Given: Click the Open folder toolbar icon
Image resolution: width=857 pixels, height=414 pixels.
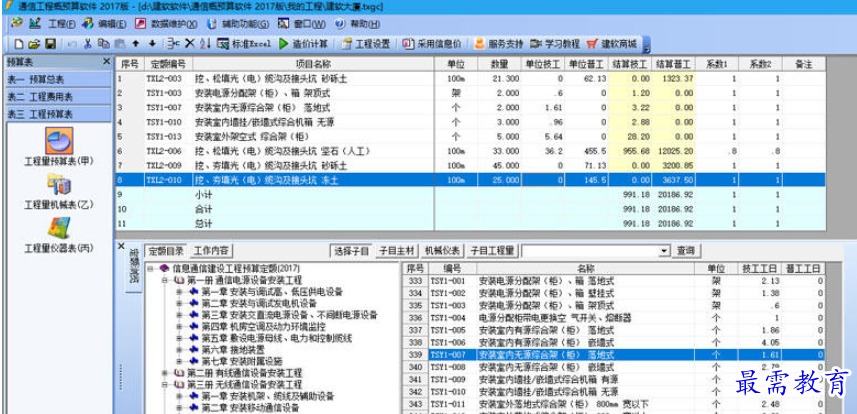Looking at the screenshot, I should click(34, 44).
